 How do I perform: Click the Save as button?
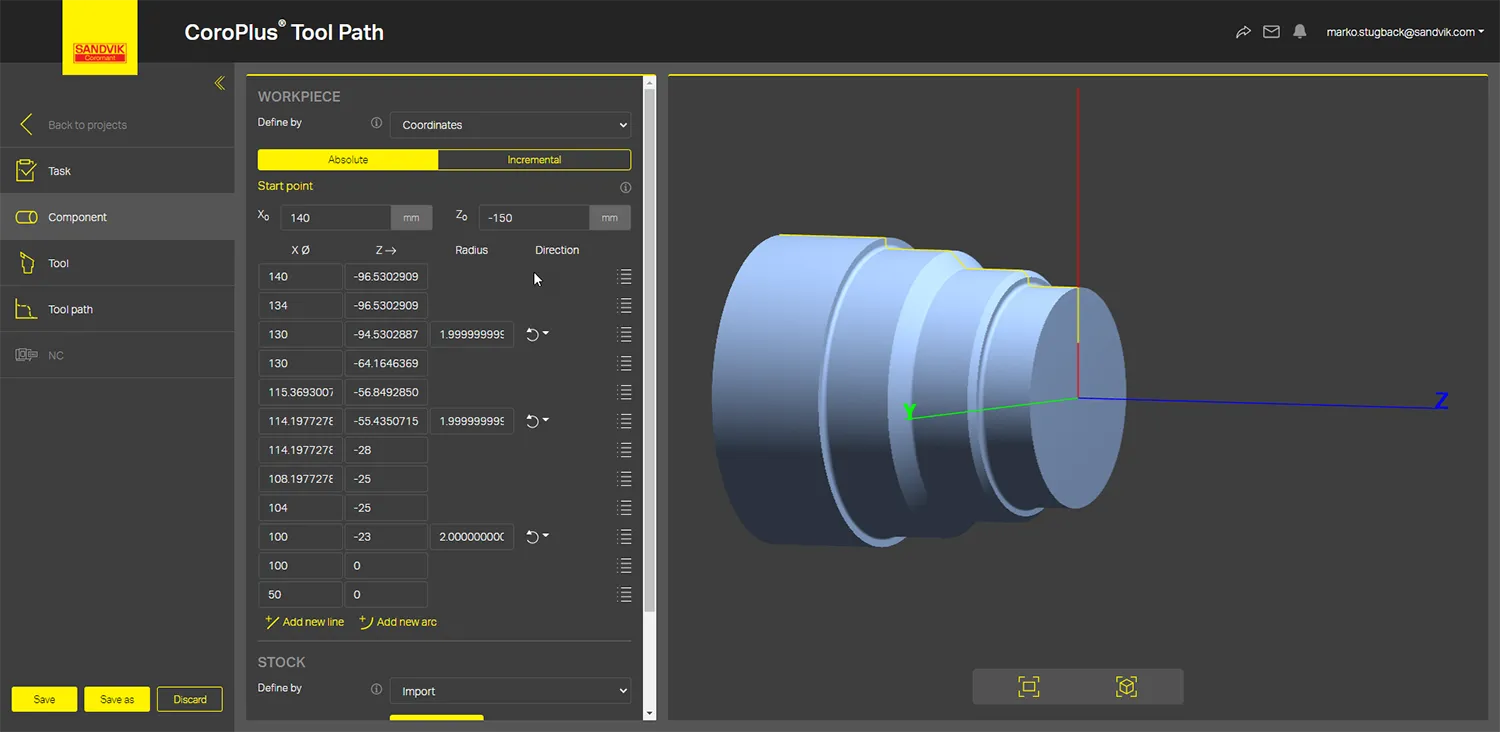117,699
